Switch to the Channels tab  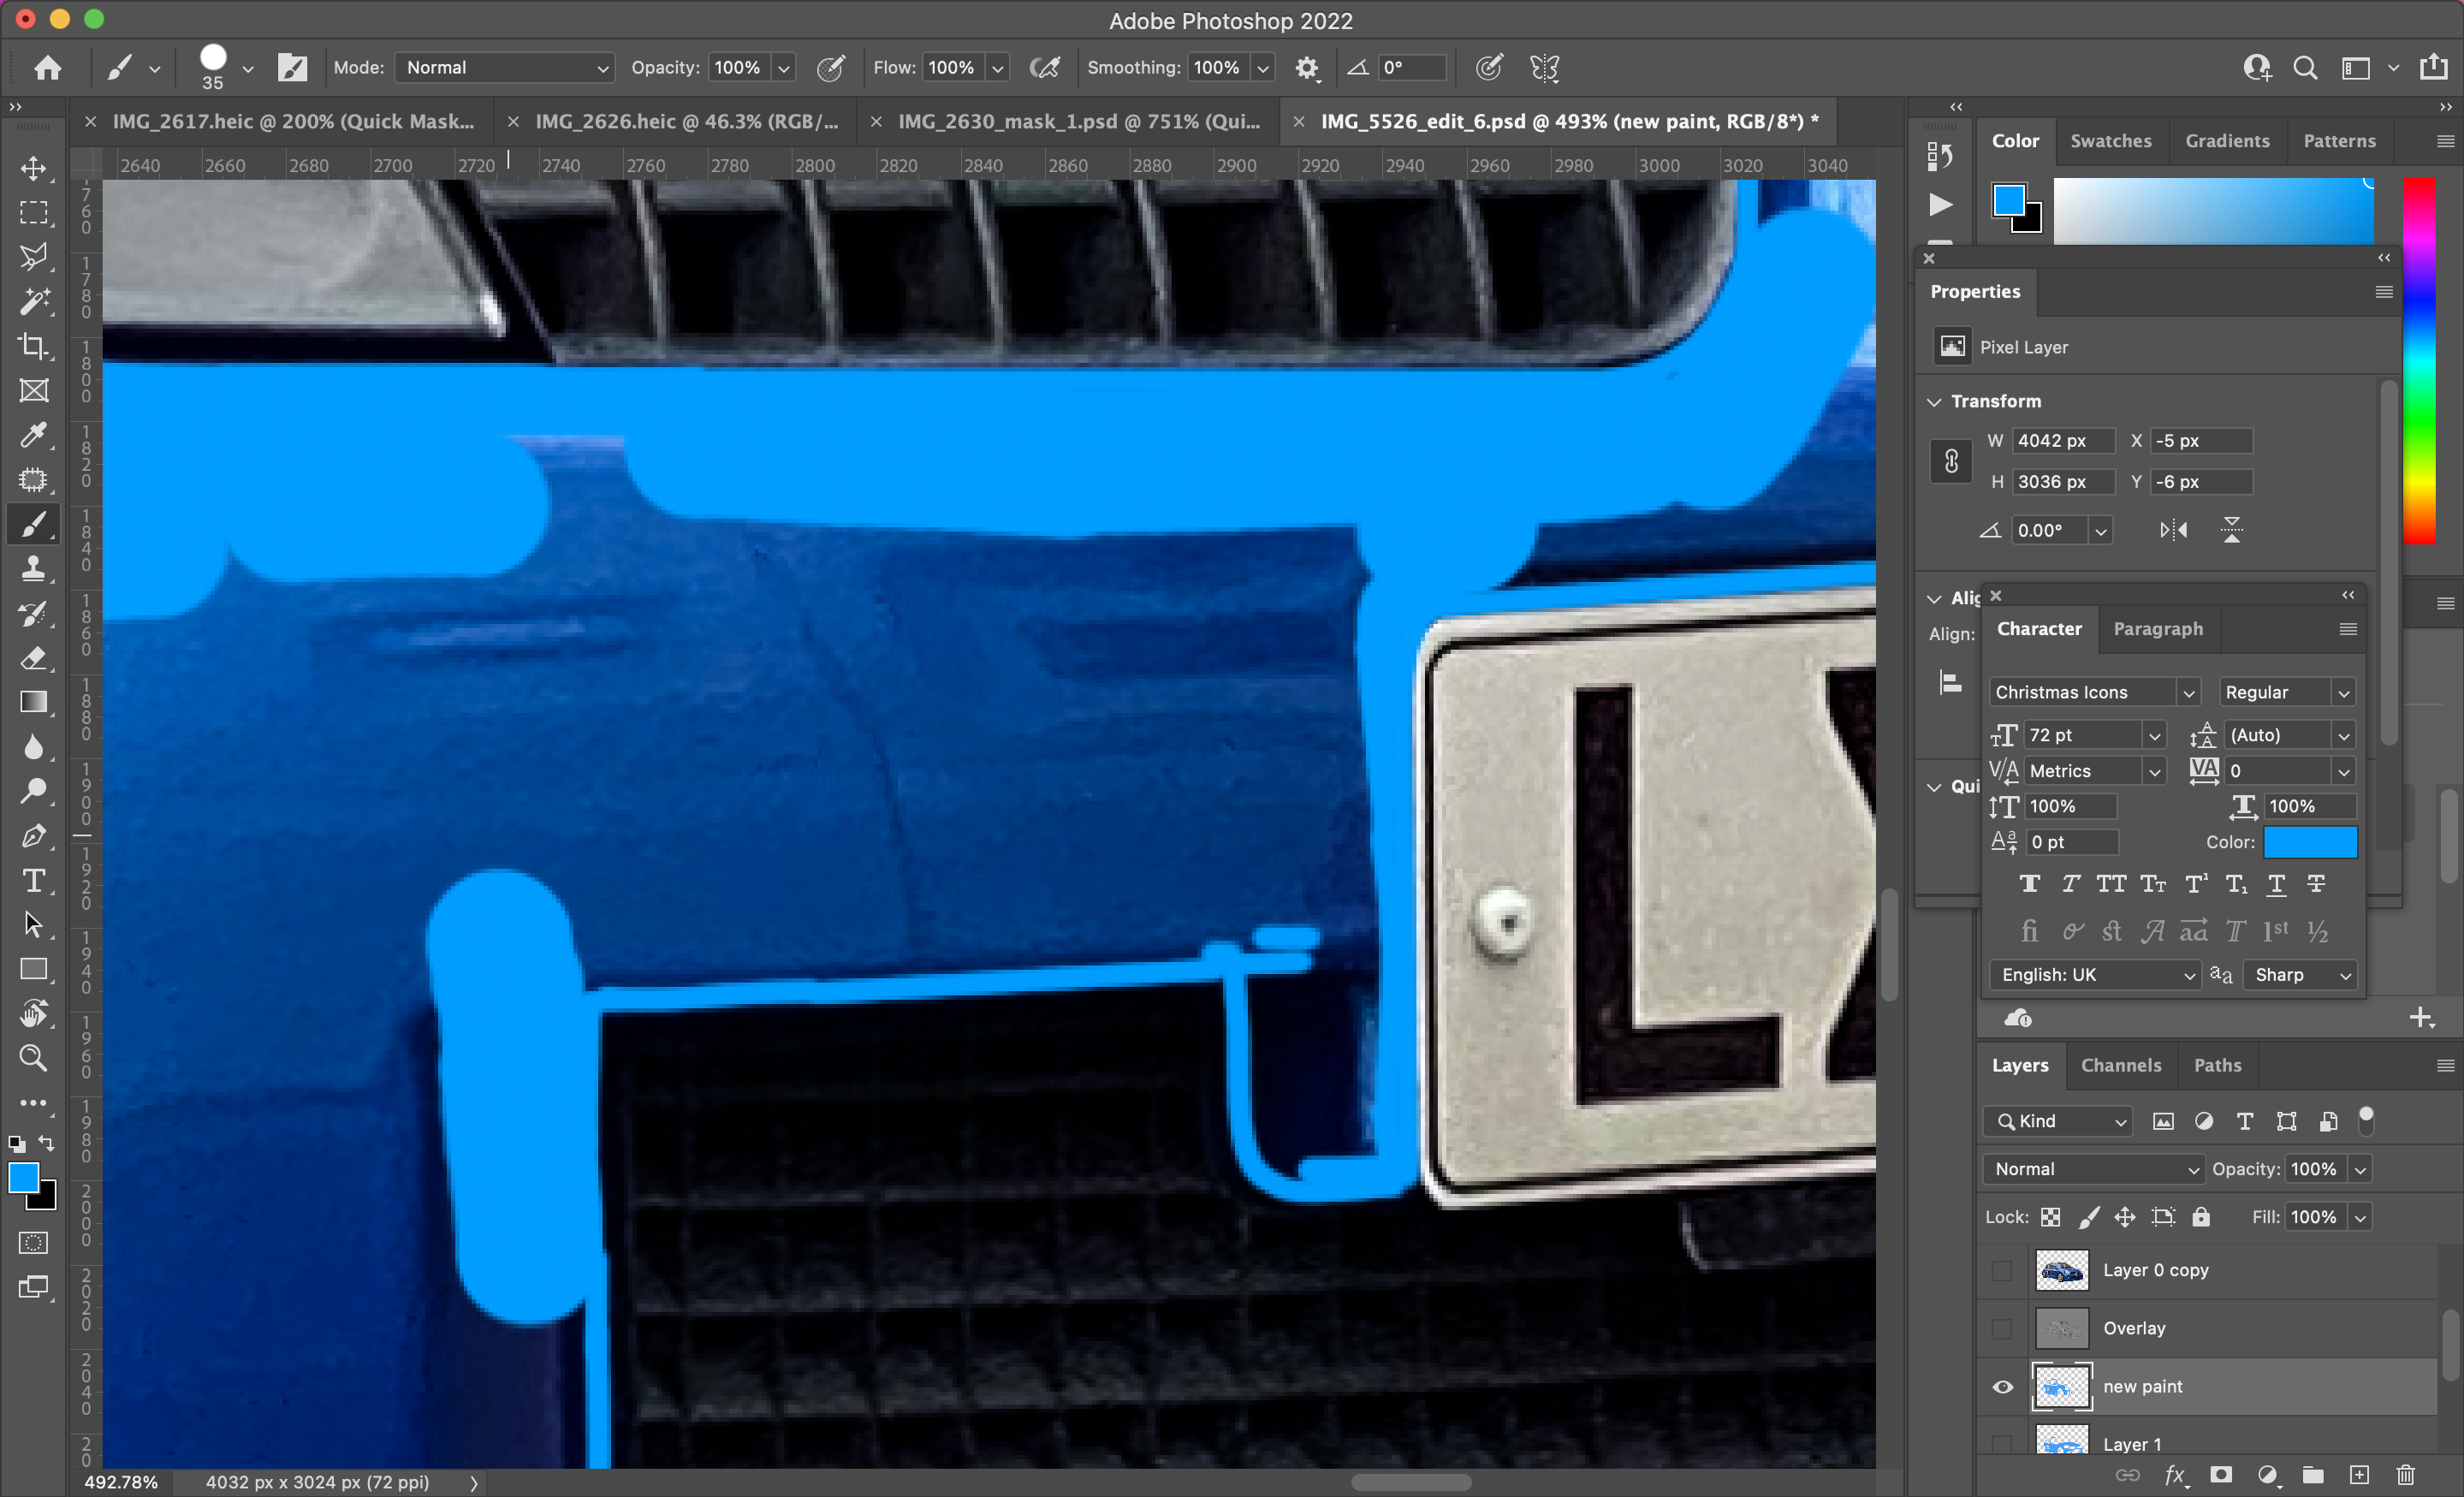[x=2122, y=1065]
